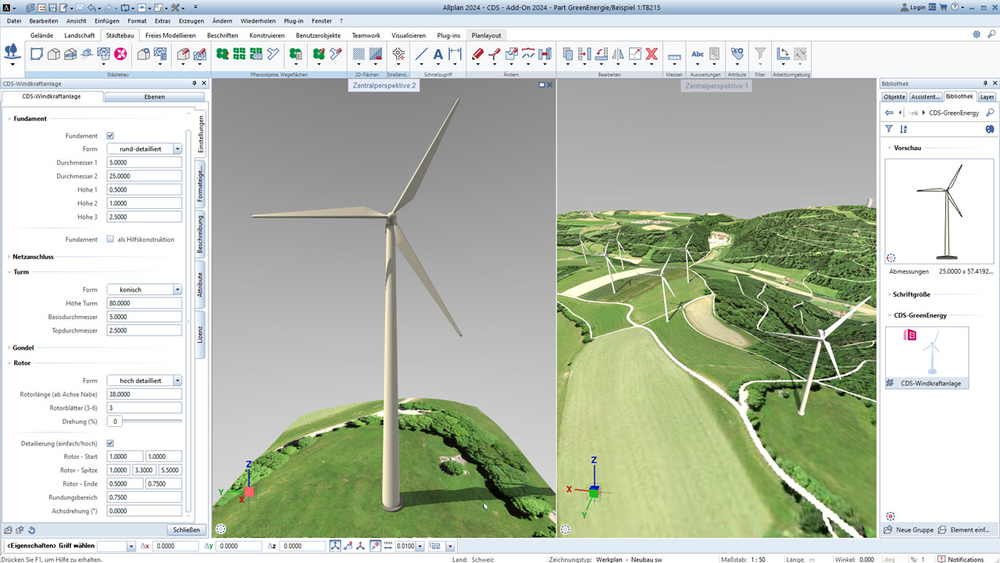Toggle Detaillierung (einfach/hoch) checkbox
Image resolution: width=1000 pixels, height=563 pixels.
(x=110, y=443)
